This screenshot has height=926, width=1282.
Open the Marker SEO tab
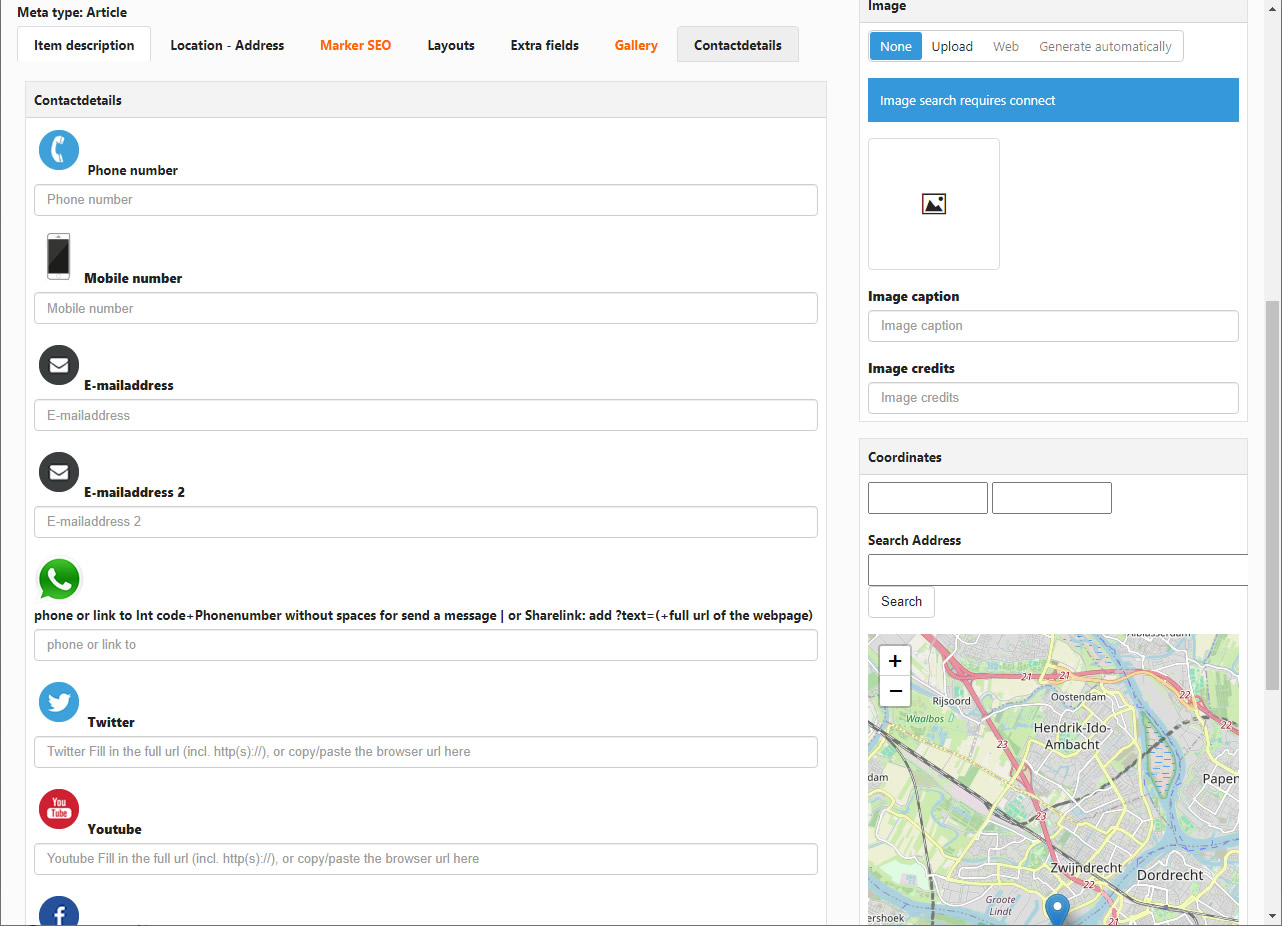coord(356,45)
